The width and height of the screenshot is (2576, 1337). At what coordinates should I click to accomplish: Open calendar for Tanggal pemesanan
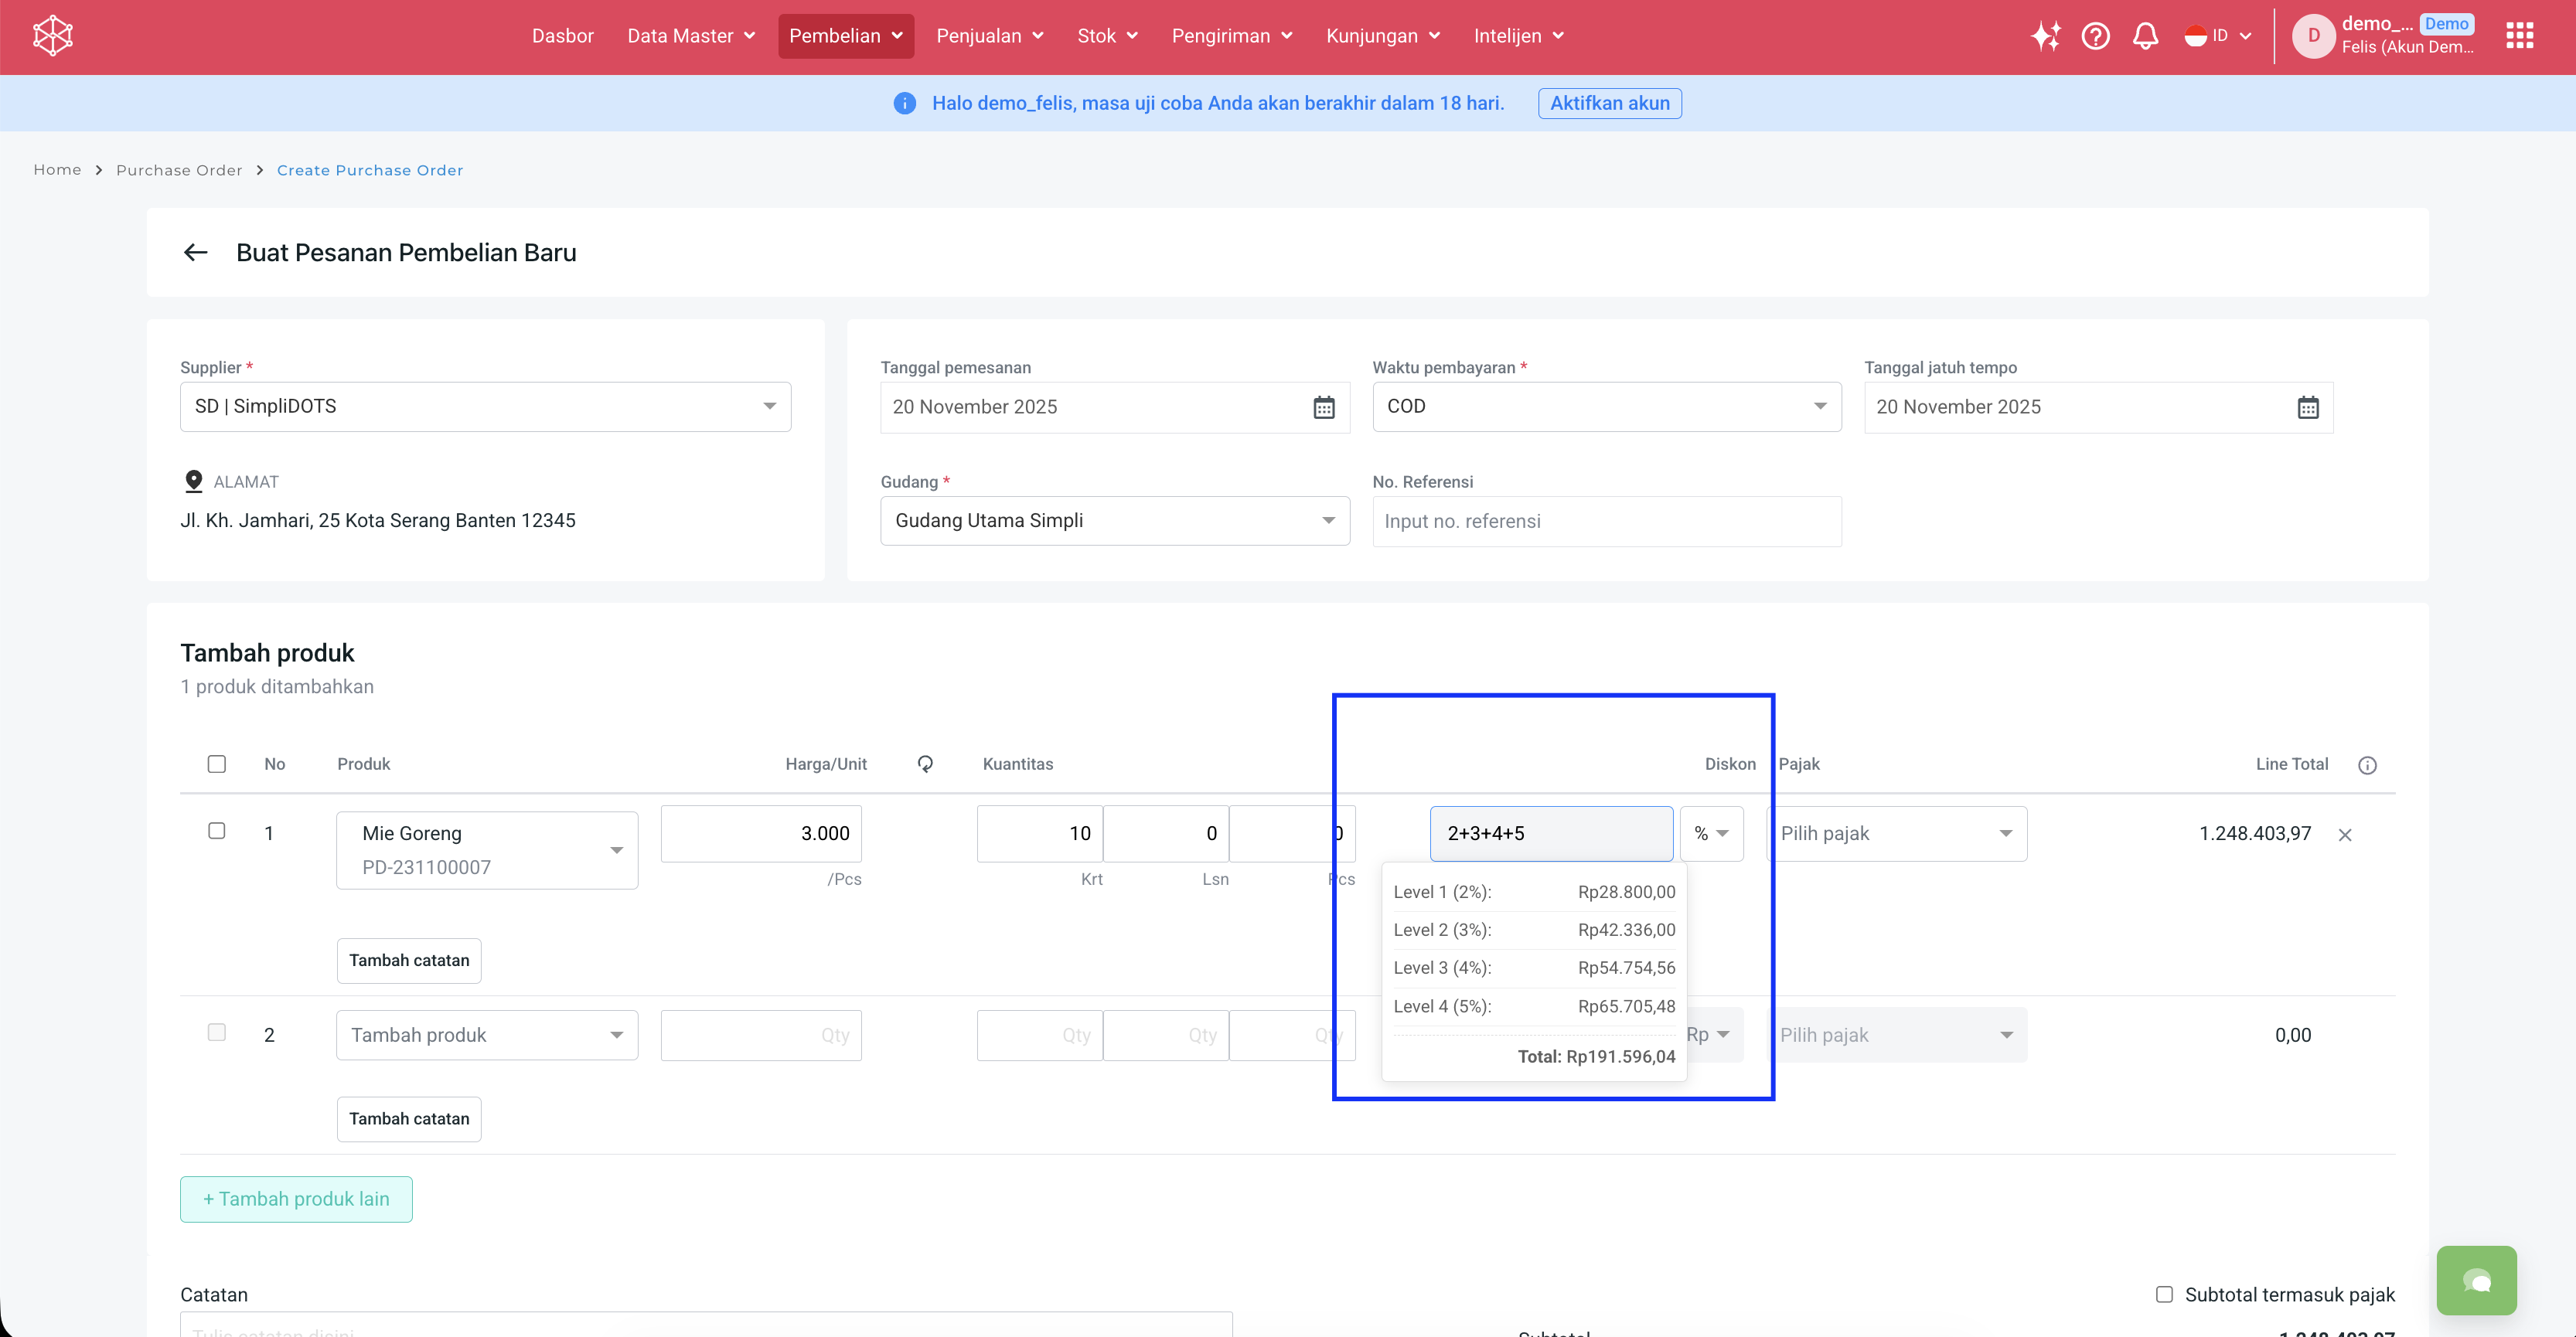(x=1323, y=408)
